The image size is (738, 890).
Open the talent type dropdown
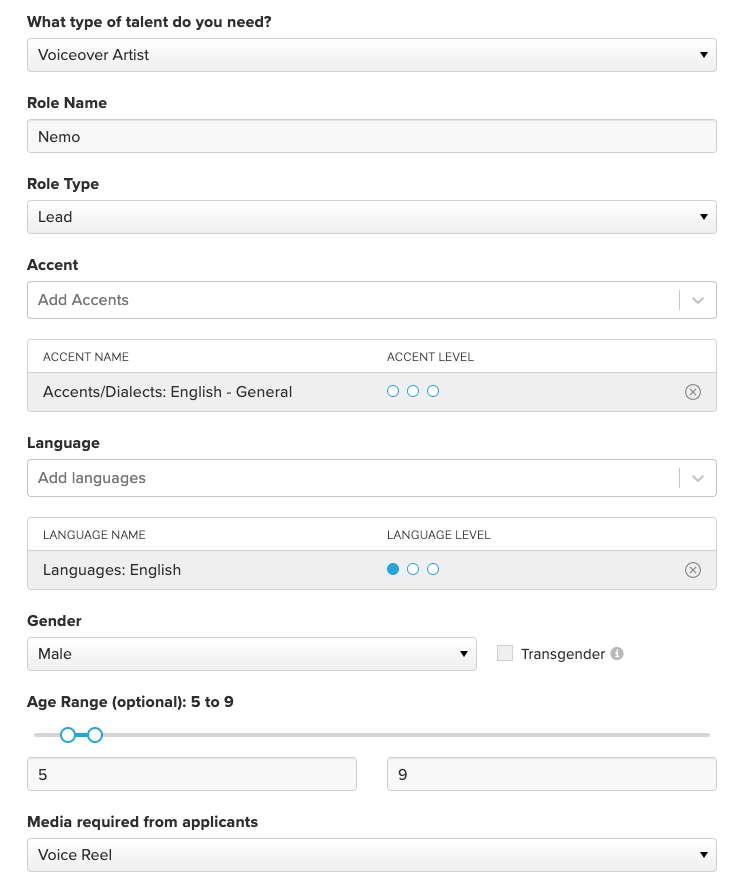[x=371, y=55]
